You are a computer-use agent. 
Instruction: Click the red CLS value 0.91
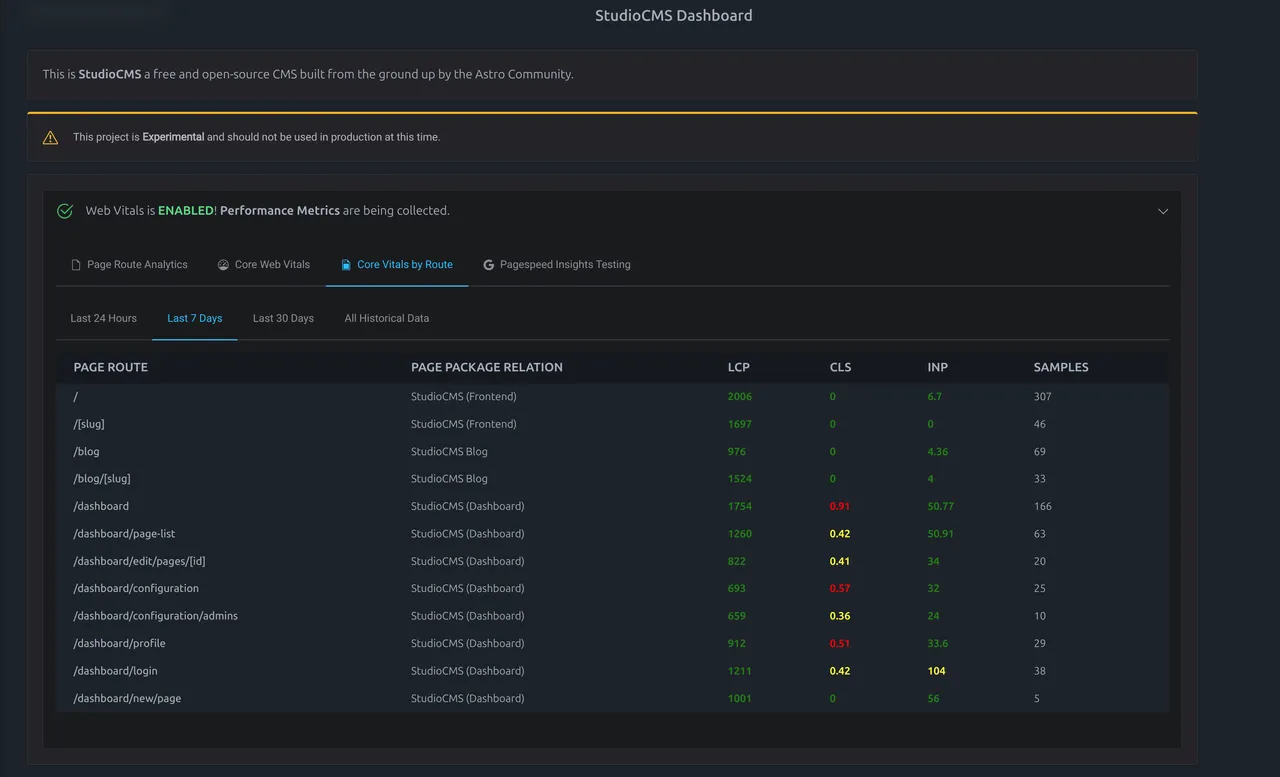coord(840,507)
